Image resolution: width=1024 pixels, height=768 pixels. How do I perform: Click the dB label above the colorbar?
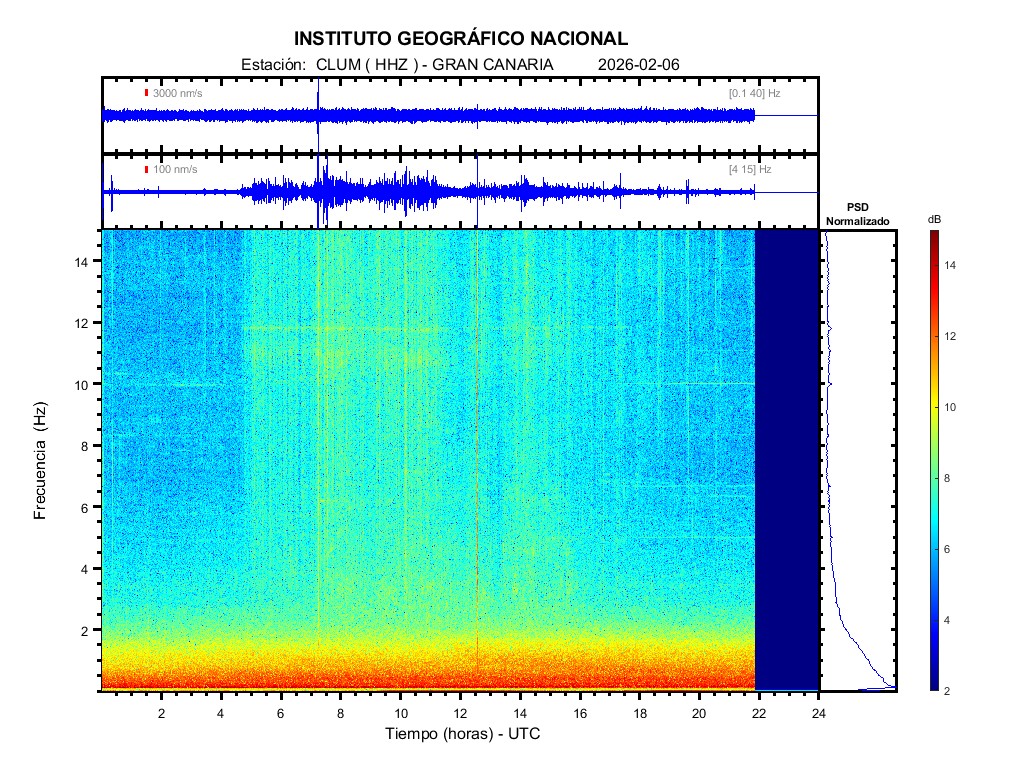934,219
